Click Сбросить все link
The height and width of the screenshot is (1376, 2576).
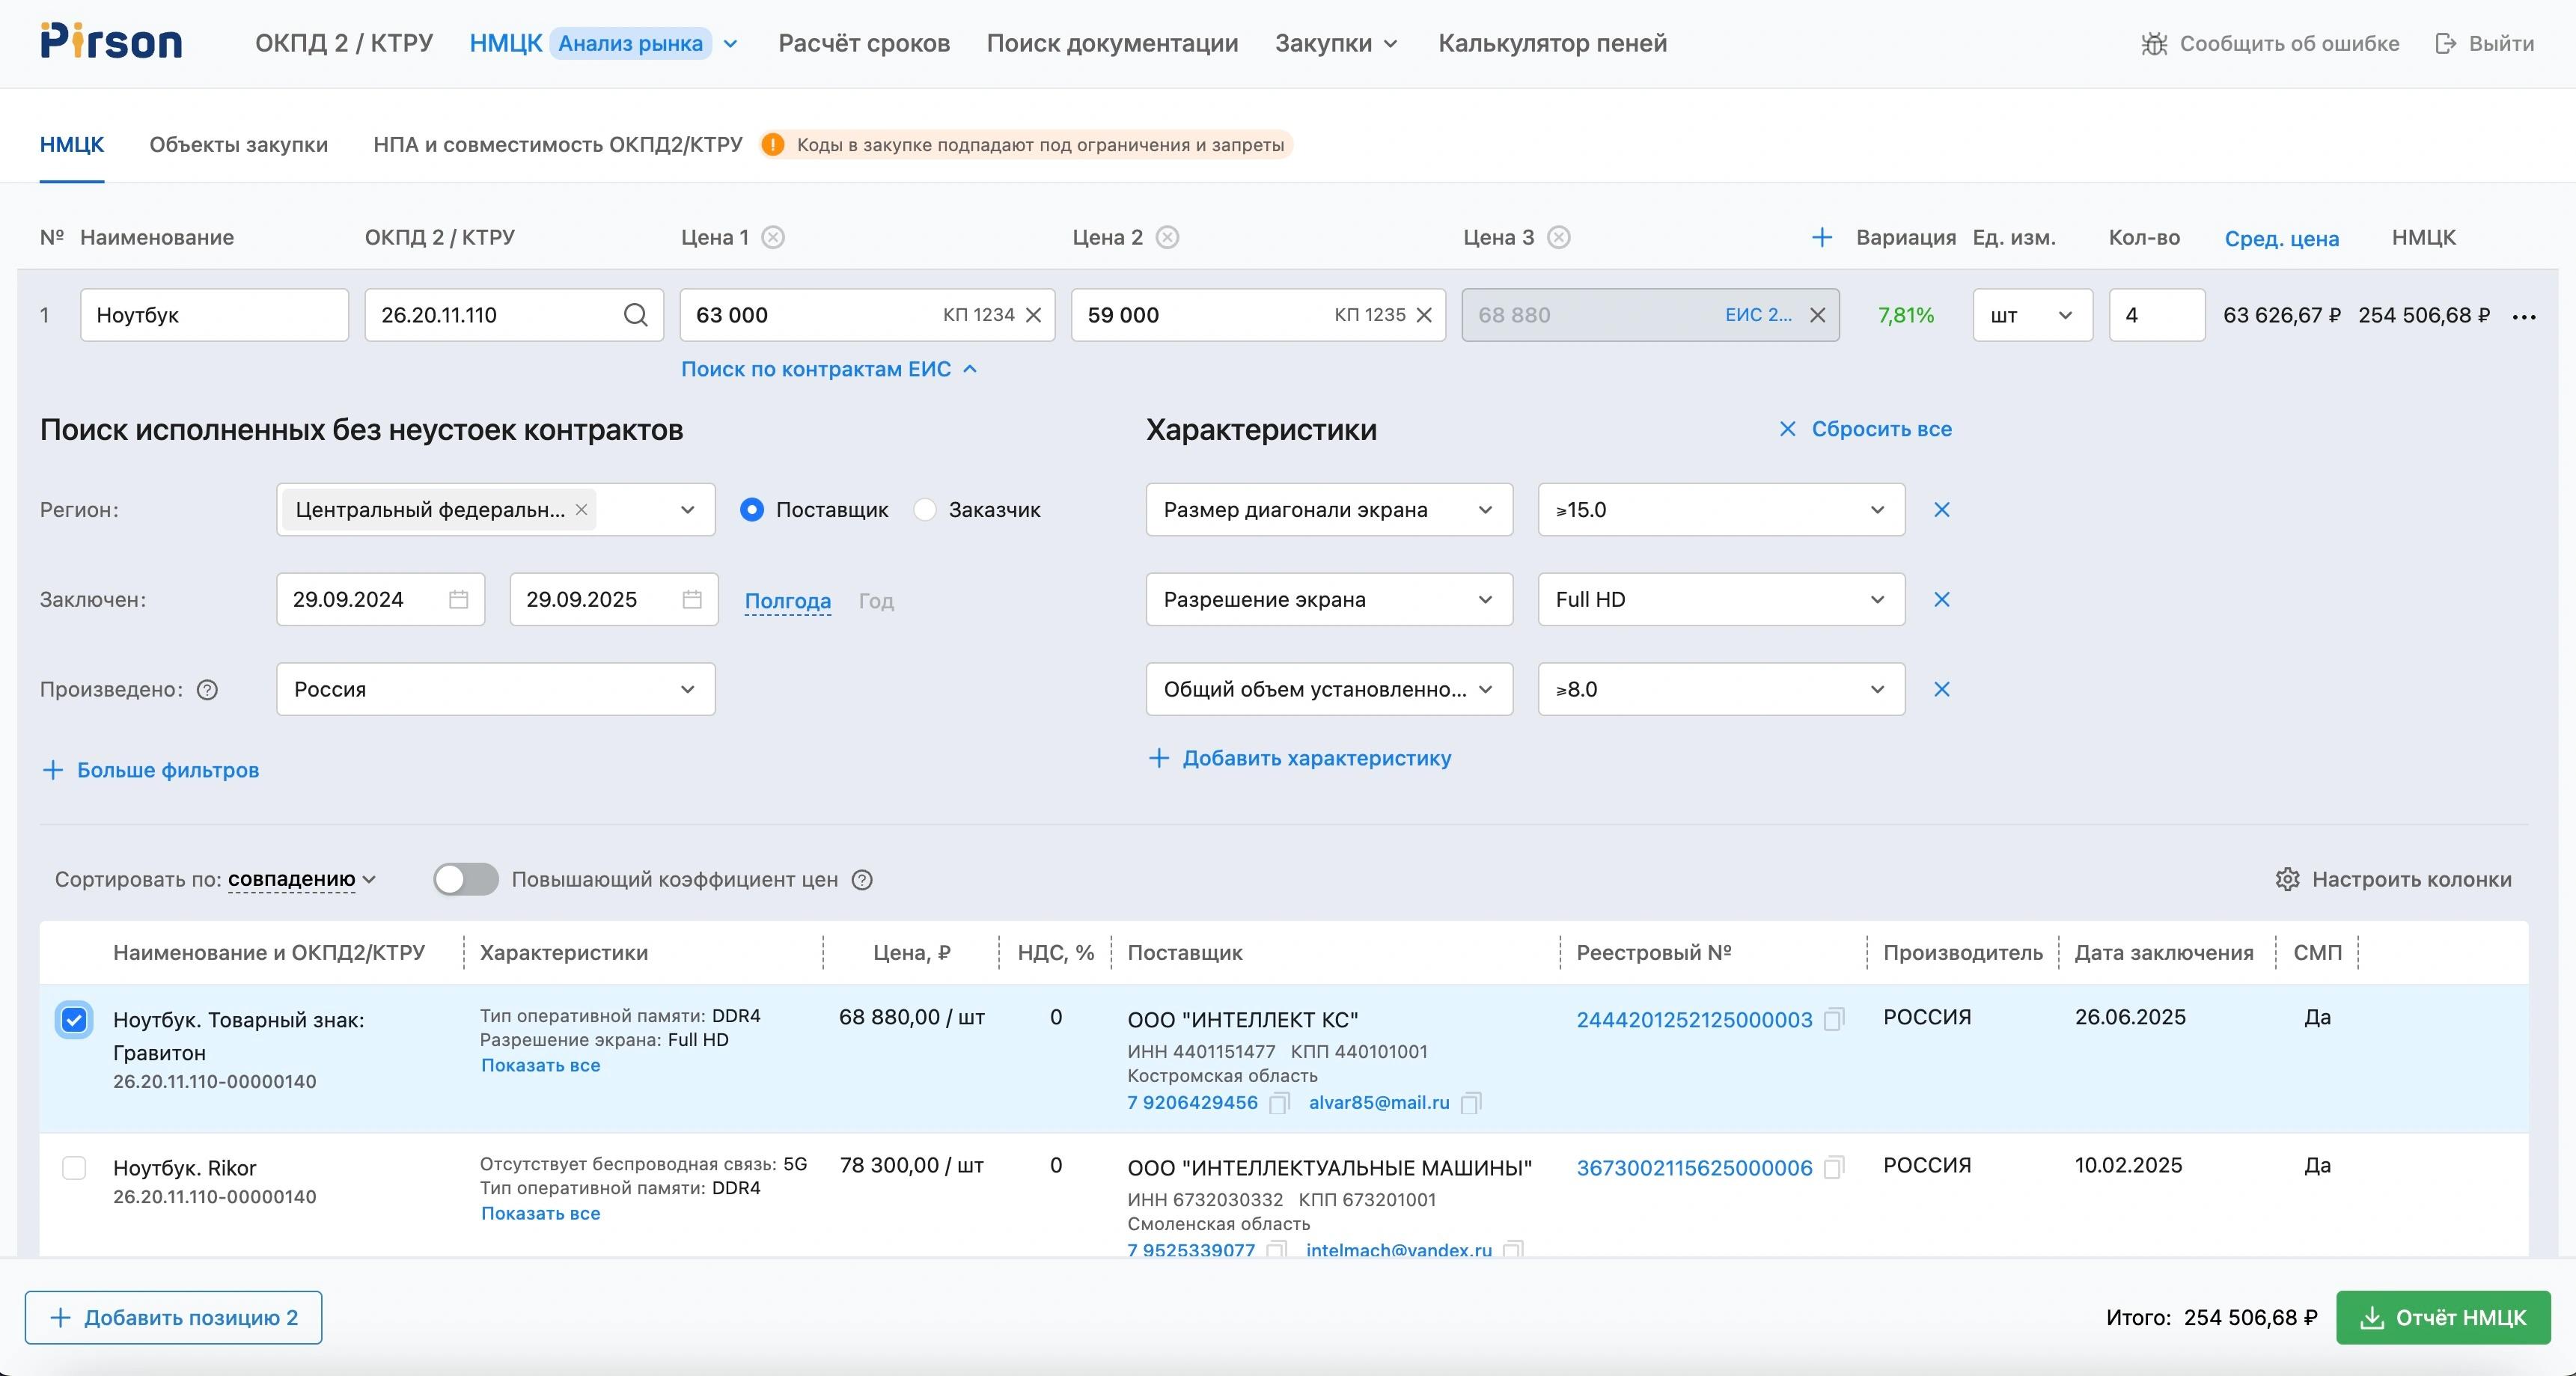pyautogui.click(x=1865, y=429)
